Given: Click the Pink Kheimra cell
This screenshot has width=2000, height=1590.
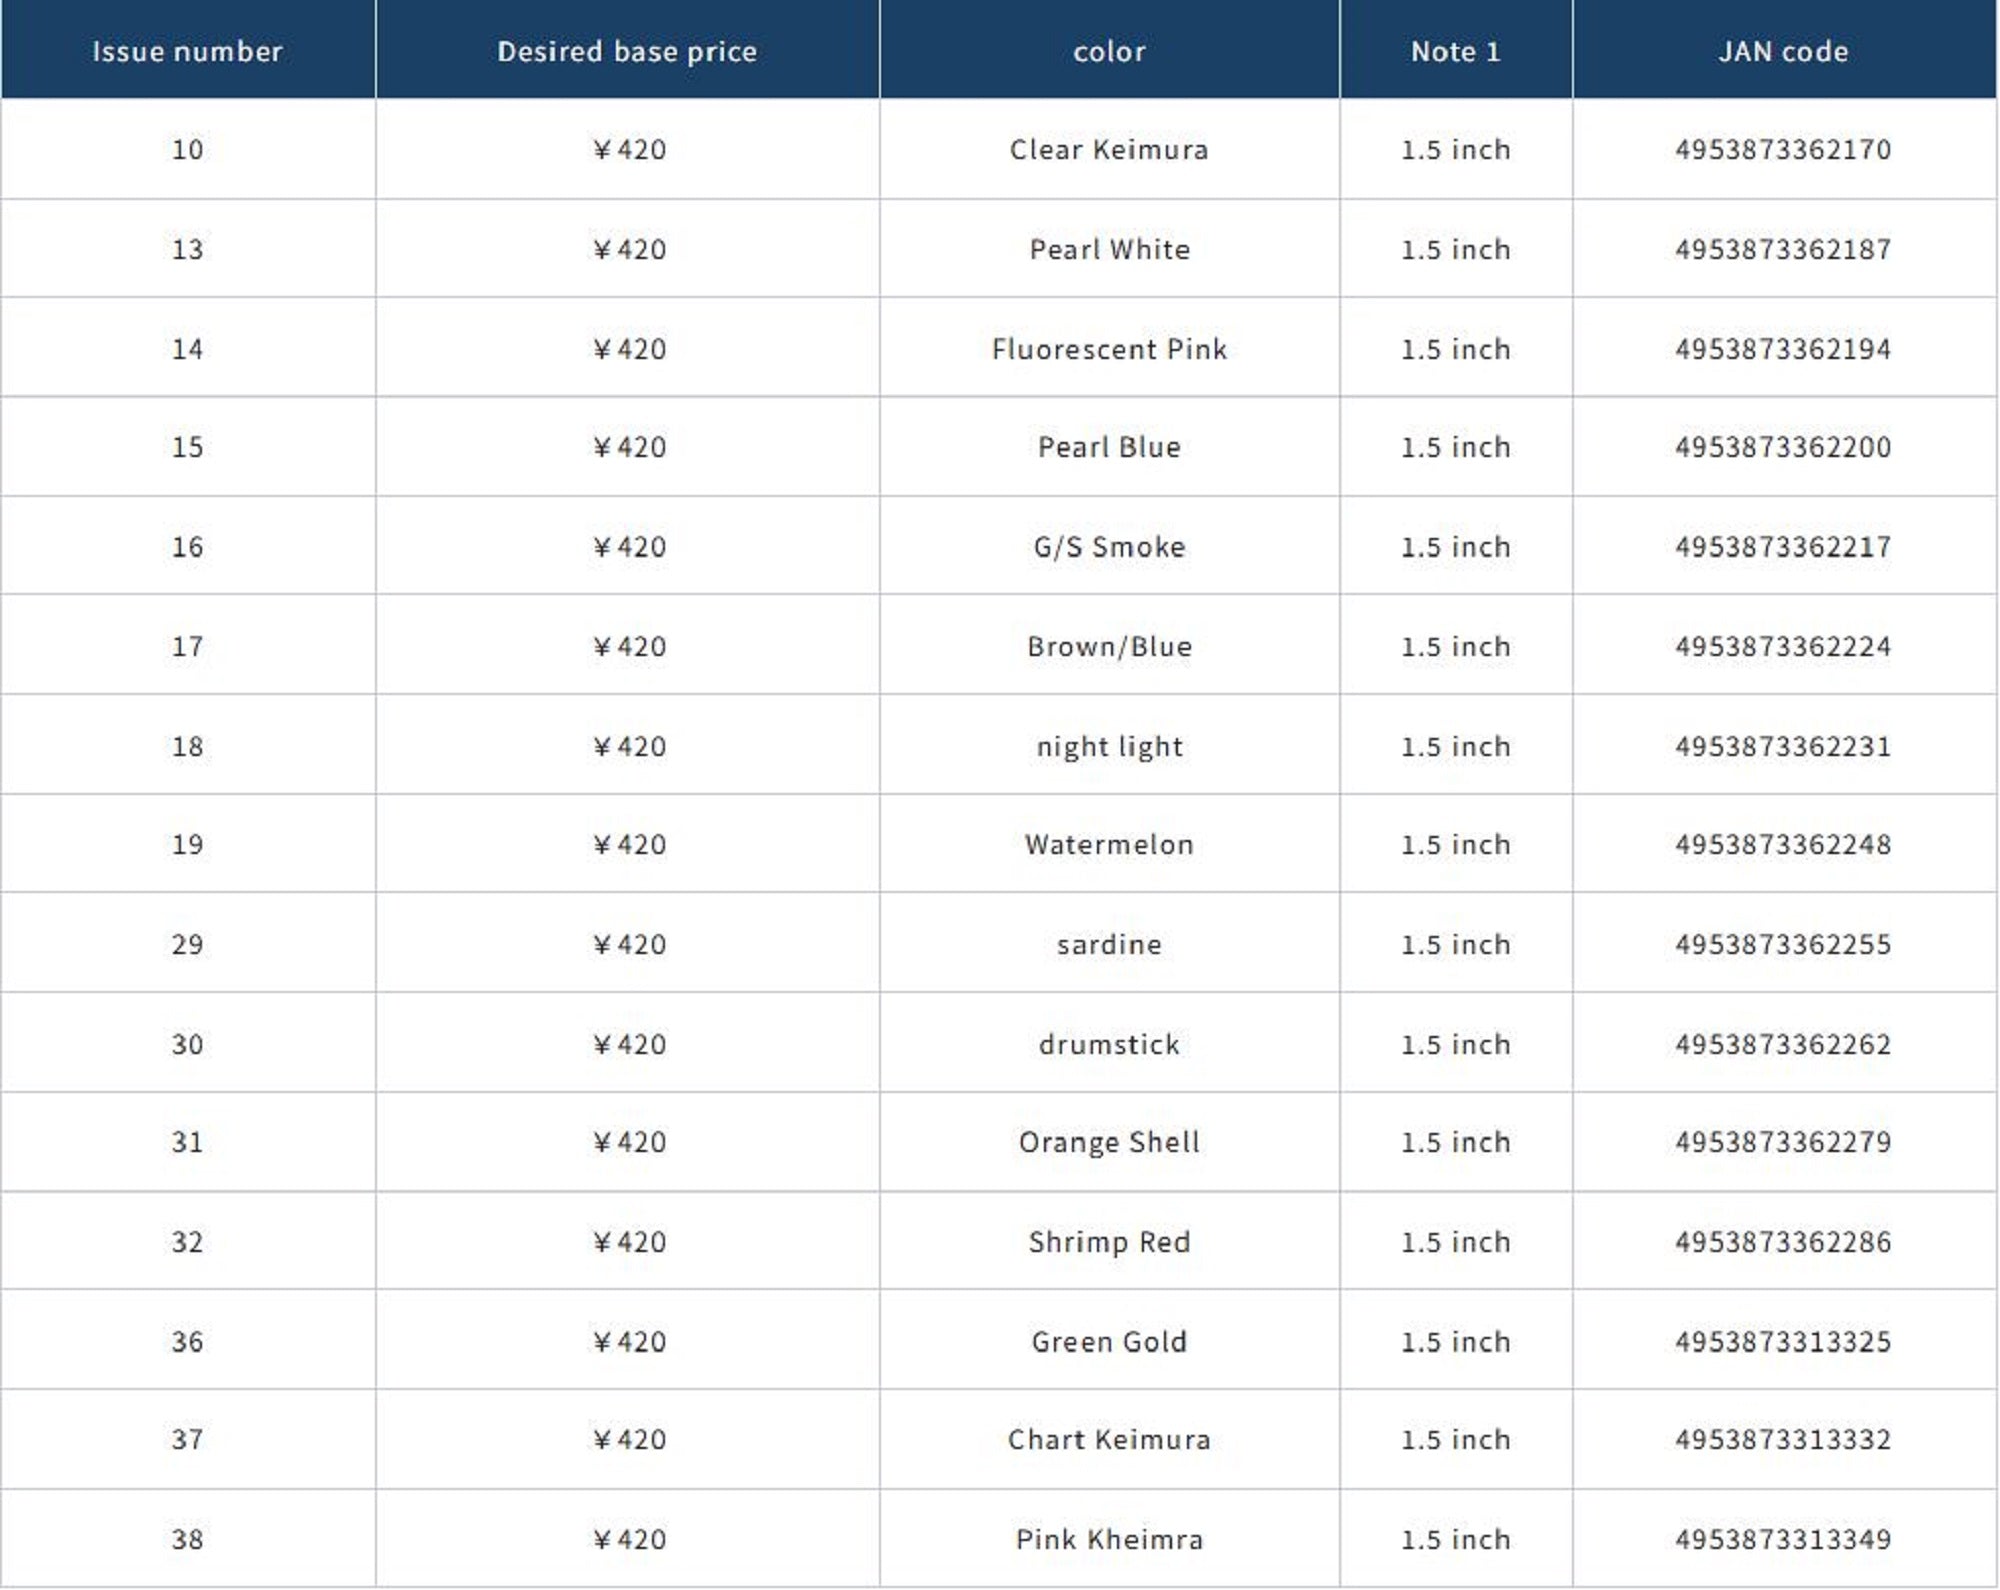Looking at the screenshot, I should 1109,1540.
